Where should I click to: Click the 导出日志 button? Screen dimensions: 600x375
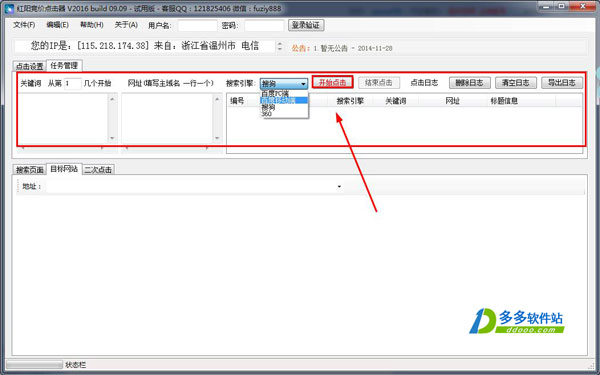tap(562, 82)
